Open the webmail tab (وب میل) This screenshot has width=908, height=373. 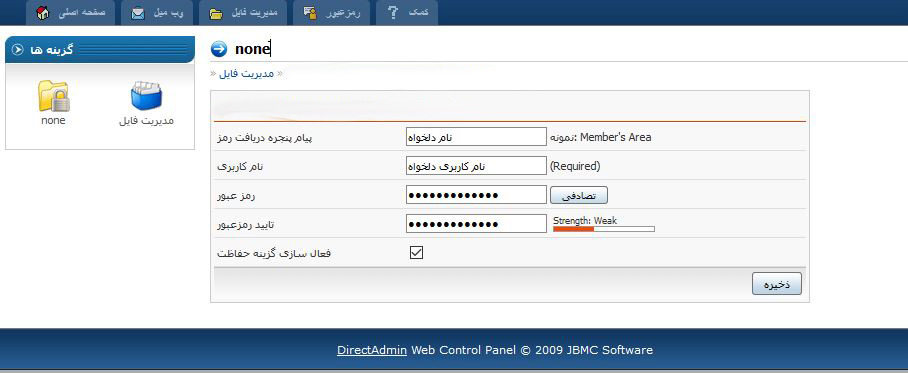coord(157,13)
